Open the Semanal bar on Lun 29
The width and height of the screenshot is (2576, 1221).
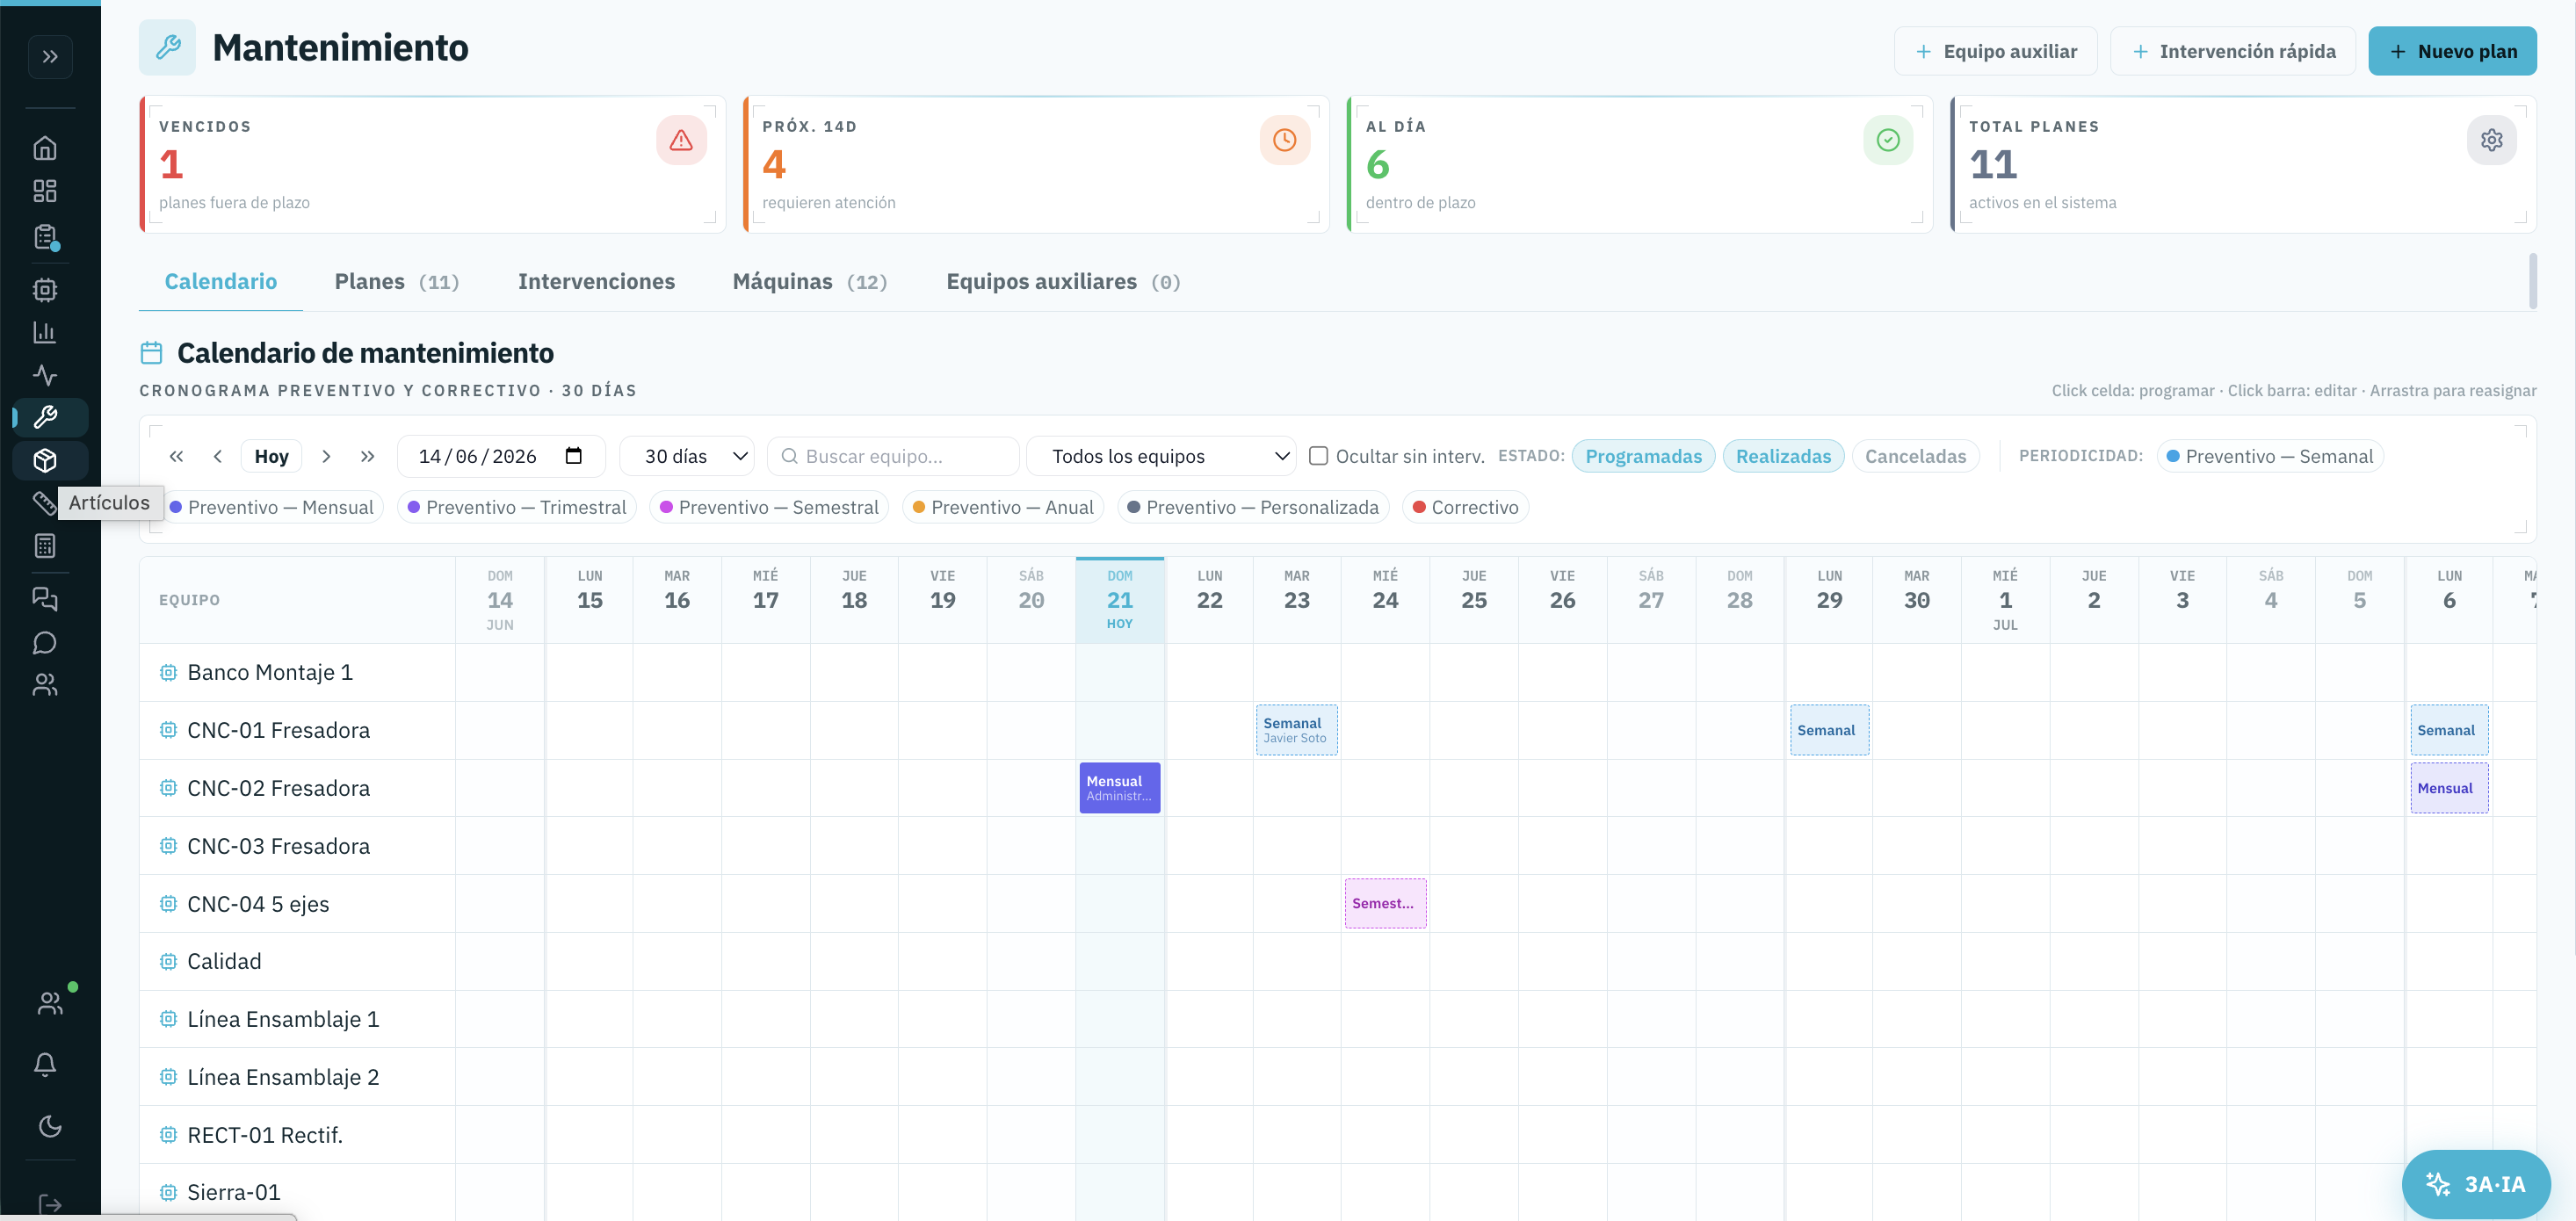(1829, 730)
